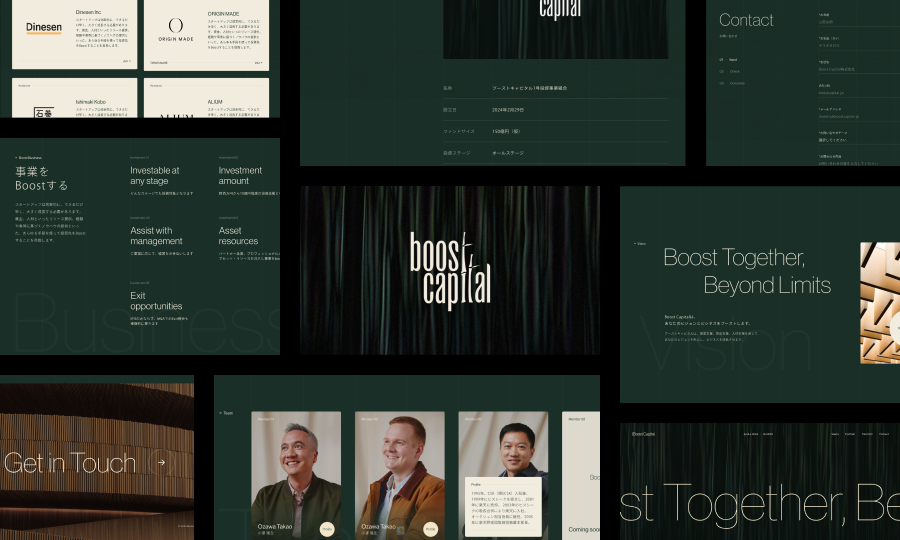Select the 02 Check step
Viewport: 900px width, 540px height.
730,72
